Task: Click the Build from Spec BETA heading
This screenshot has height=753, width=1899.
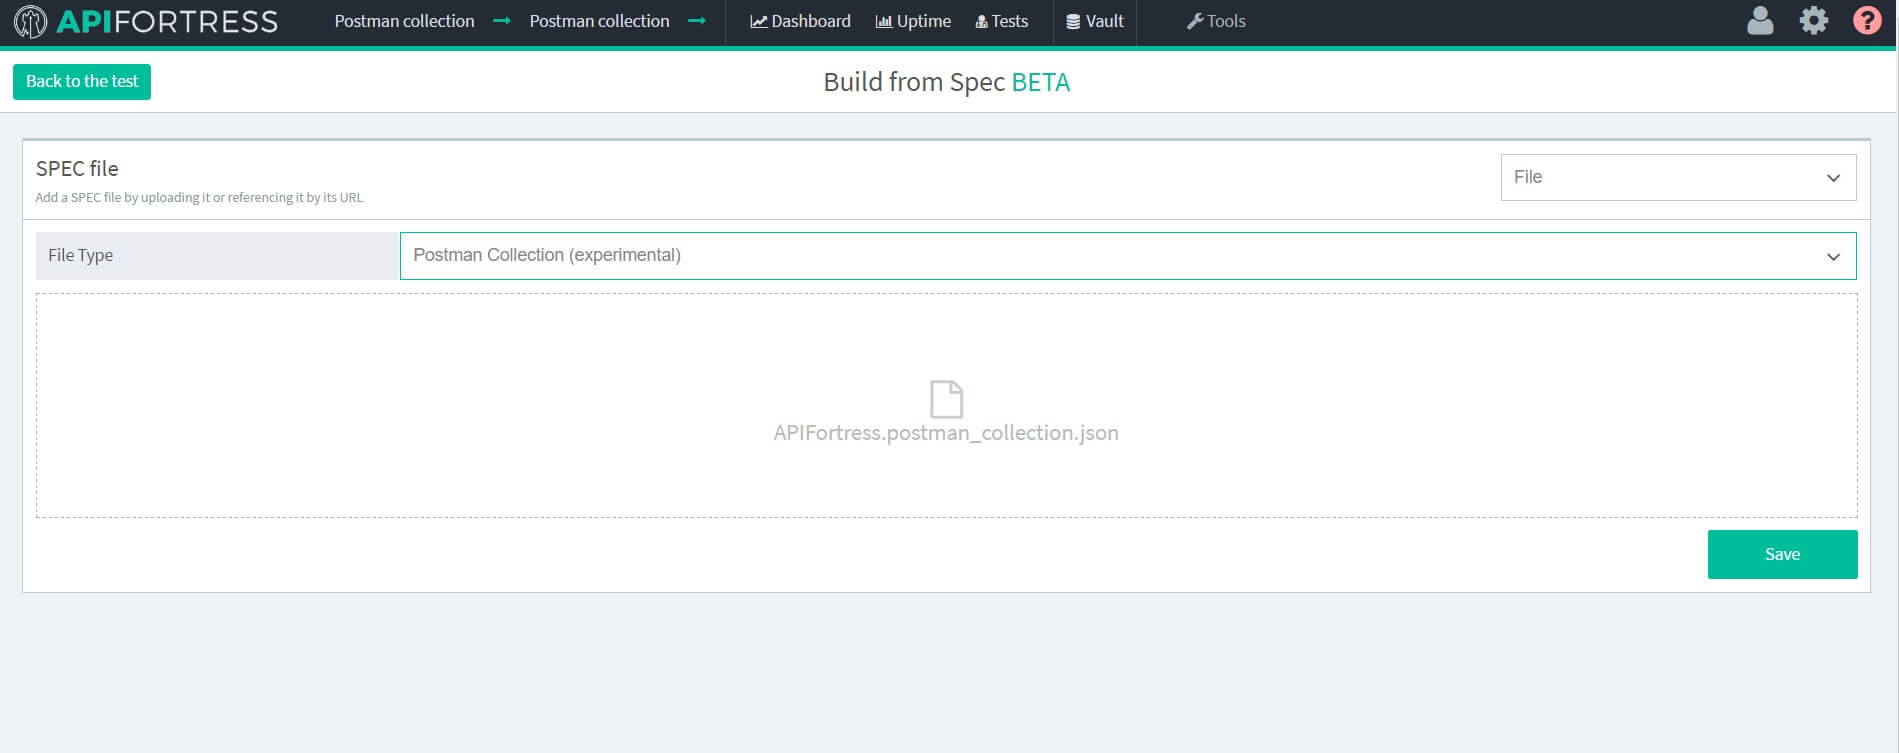Action: [946, 82]
